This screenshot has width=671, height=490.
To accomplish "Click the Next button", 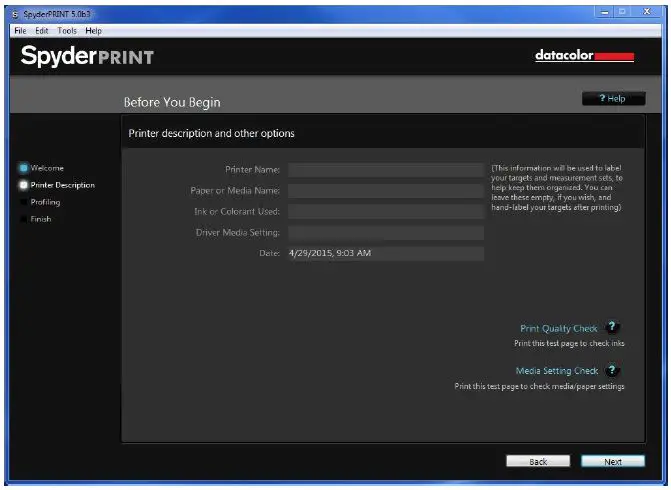I will 612,461.
